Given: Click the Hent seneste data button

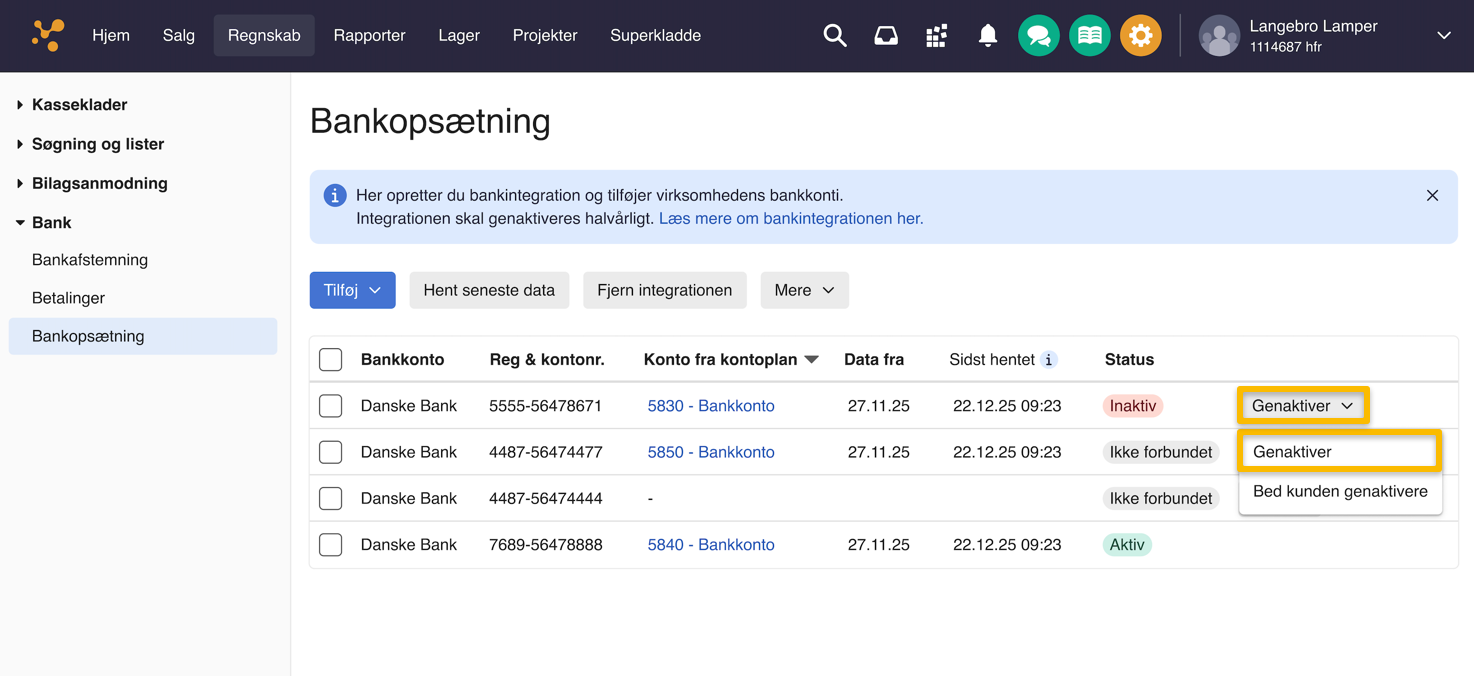Looking at the screenshot, I should pyautogui.click(x=489, y=290).
